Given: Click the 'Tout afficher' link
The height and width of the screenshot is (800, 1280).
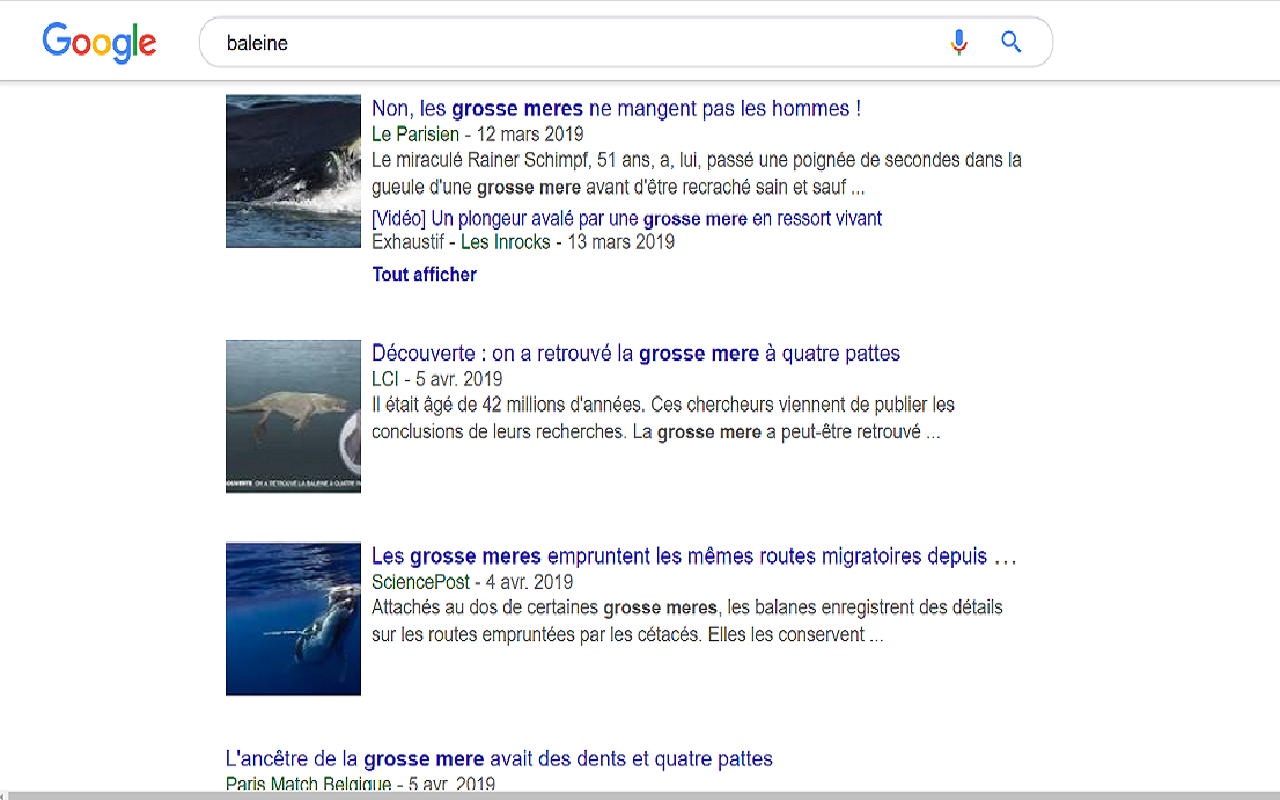Looking at the screenshot, I should [x=424, y=274].
